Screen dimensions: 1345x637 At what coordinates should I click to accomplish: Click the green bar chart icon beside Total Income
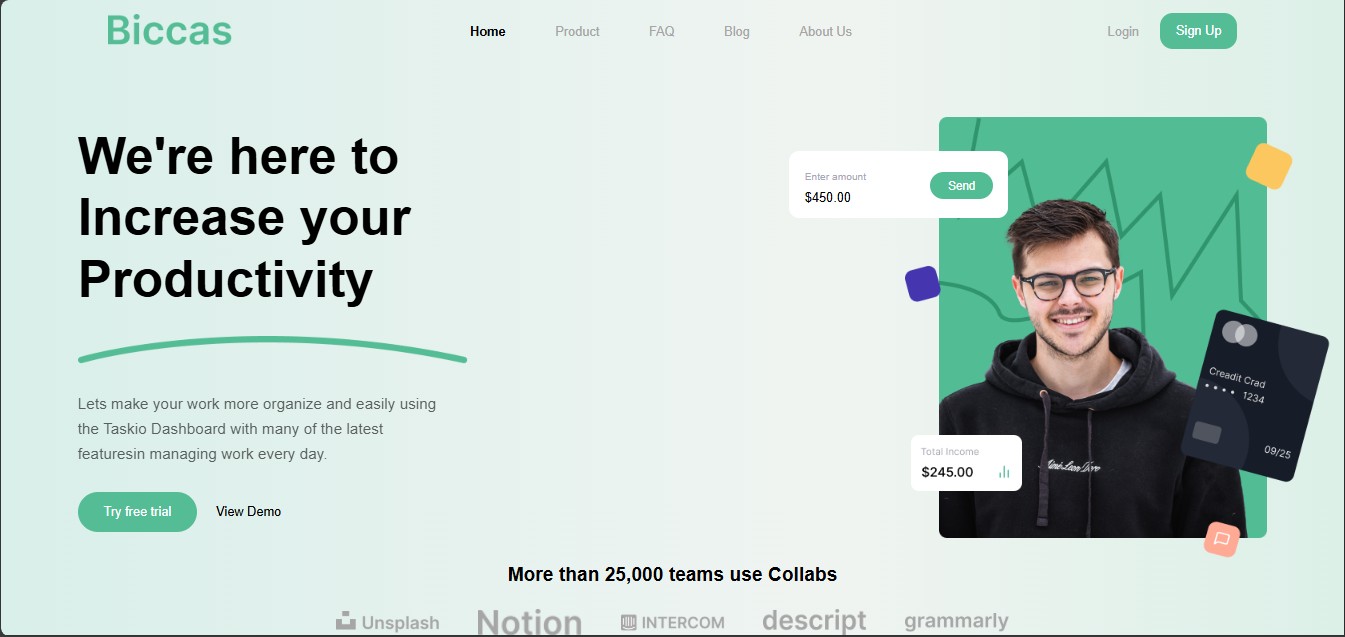(1004, 471)
